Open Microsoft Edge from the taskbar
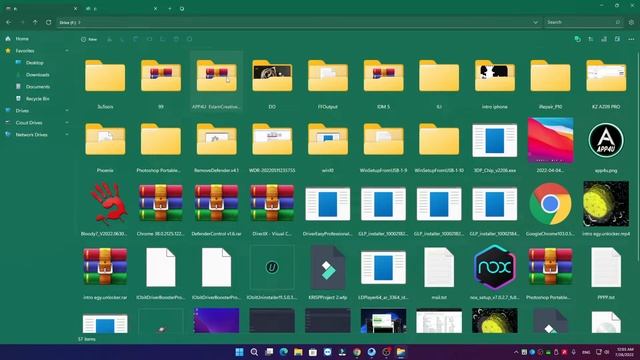The height and width of the screenshot is (360, 640). coord(284,352)
